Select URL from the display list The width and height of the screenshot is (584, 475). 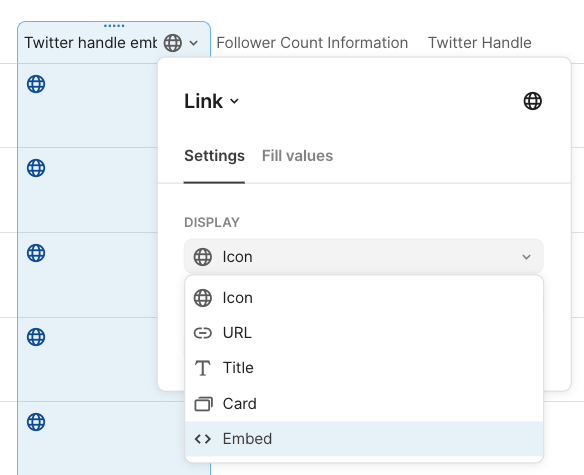coord(364,333)
